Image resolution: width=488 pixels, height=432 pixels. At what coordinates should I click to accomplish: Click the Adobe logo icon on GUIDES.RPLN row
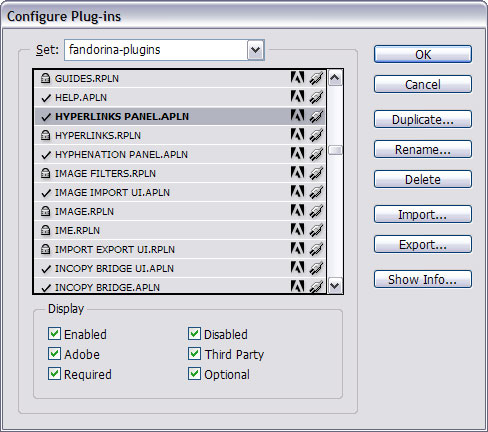297,77
